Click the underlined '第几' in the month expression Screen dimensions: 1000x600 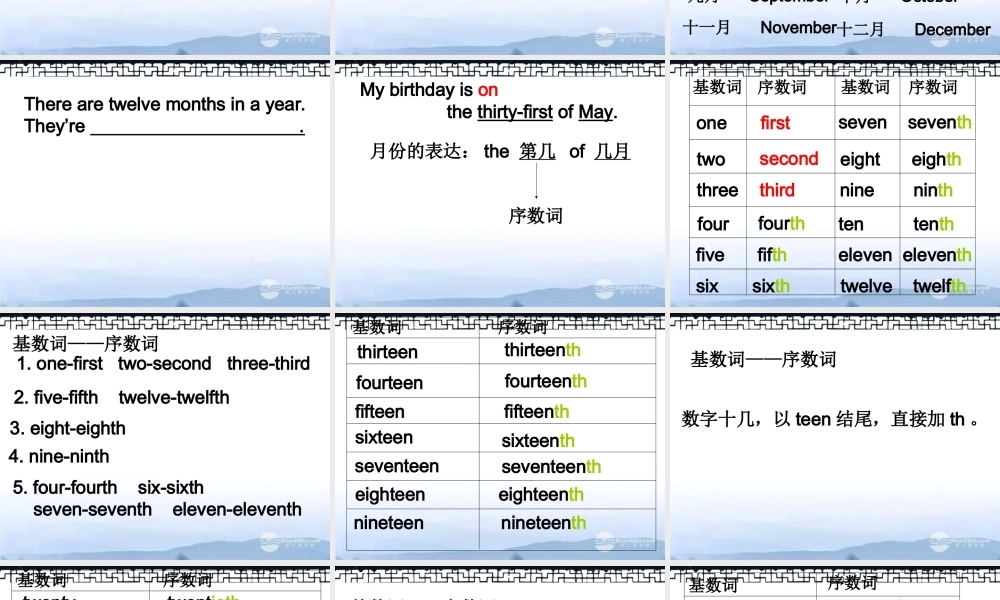pos(537,152)
